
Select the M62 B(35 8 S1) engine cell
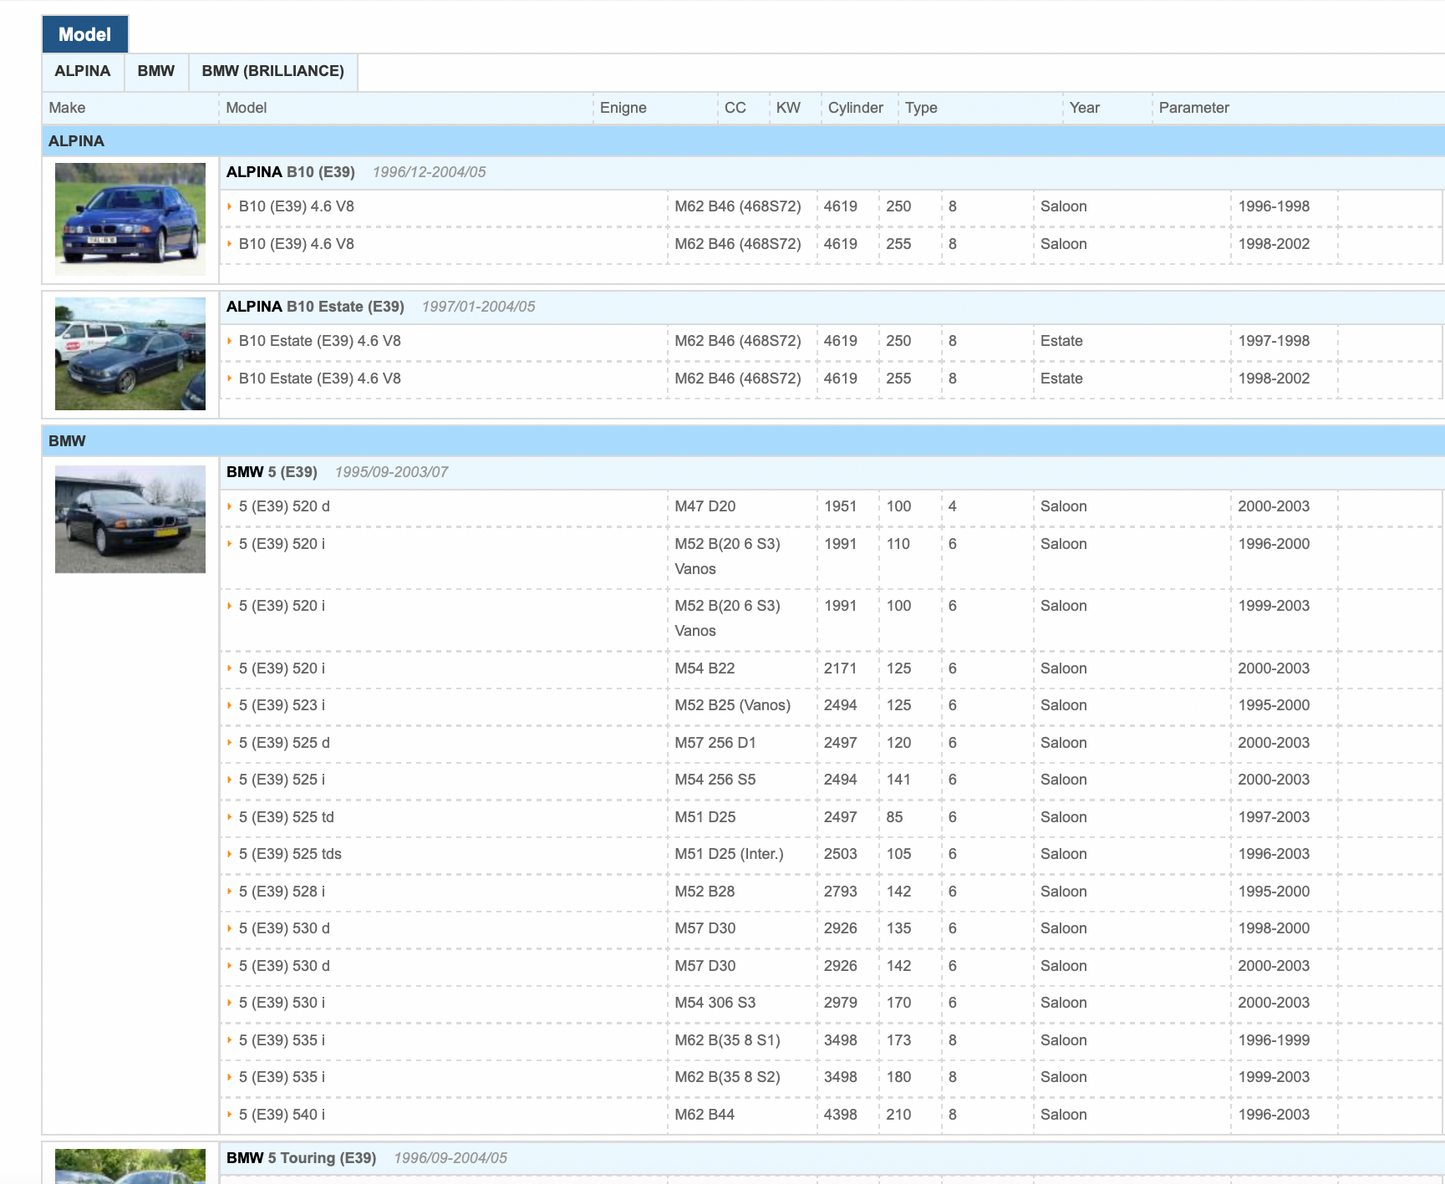tap(727, 1041)
